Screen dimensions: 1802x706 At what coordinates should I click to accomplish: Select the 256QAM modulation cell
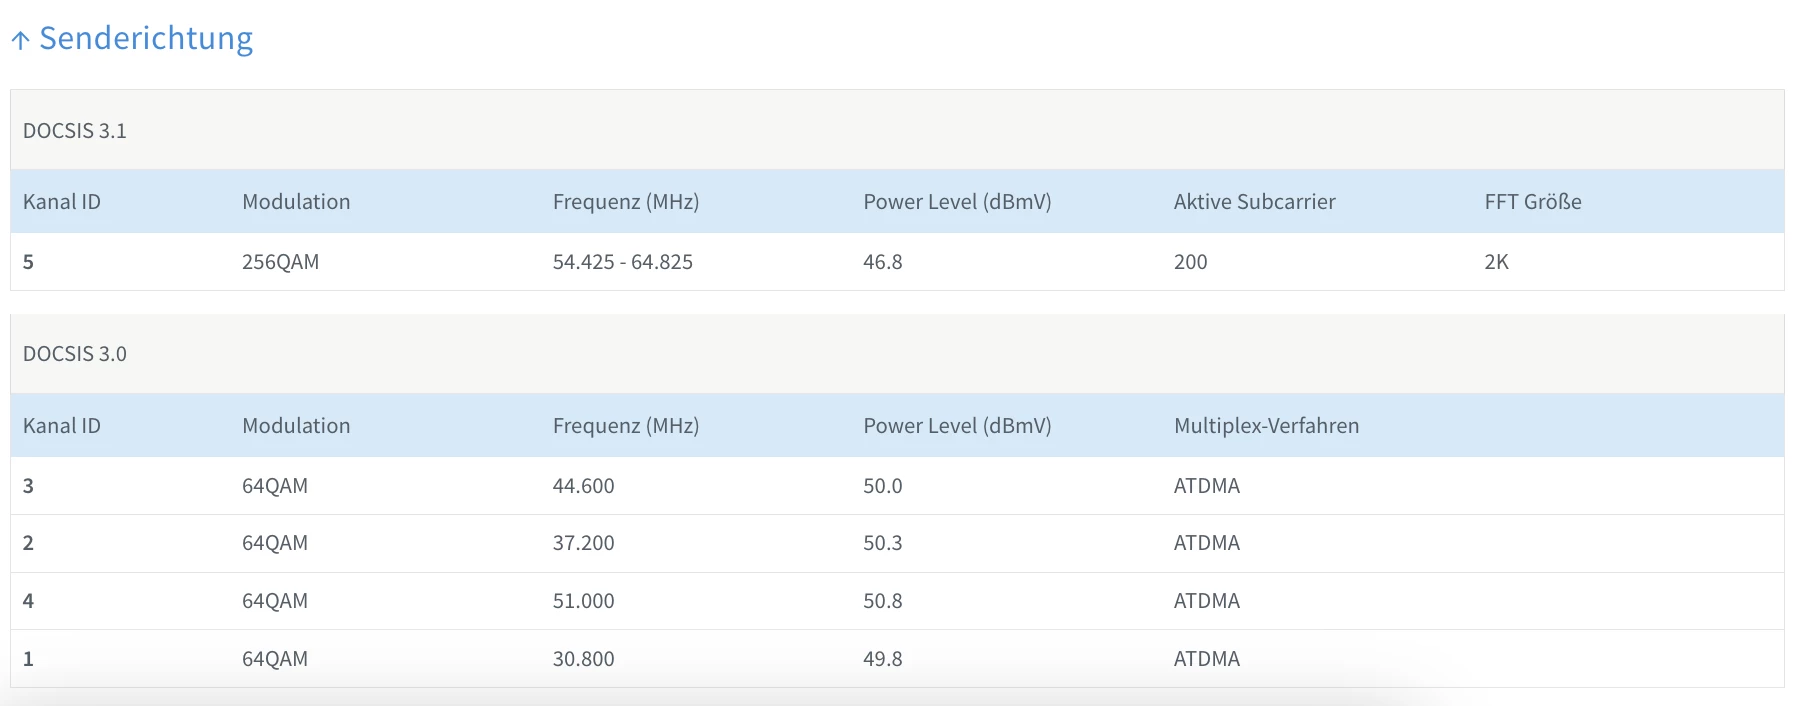point(280,262)
